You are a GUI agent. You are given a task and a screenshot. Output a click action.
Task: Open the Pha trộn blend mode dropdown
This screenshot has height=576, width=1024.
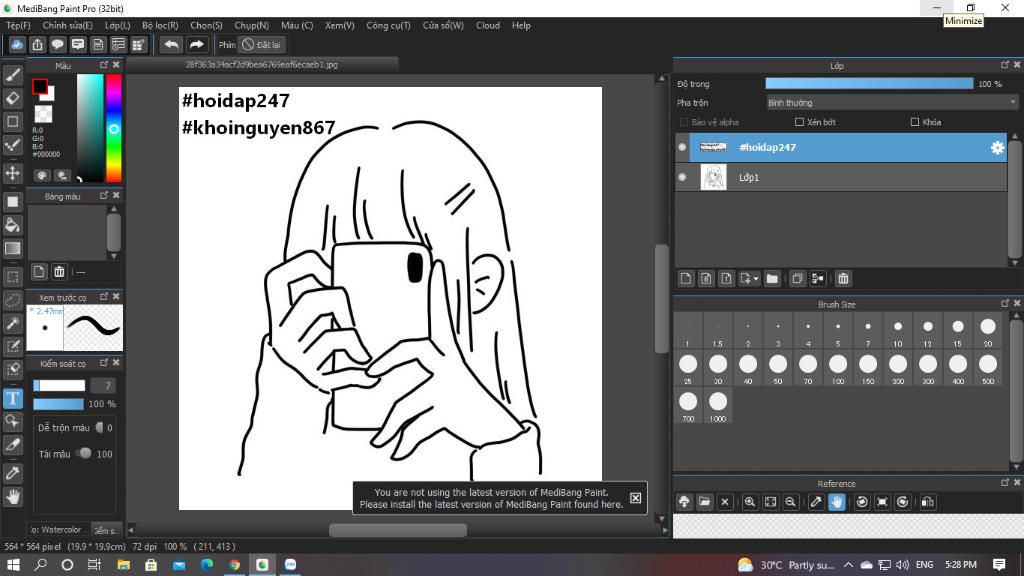(x=891, y=103)
